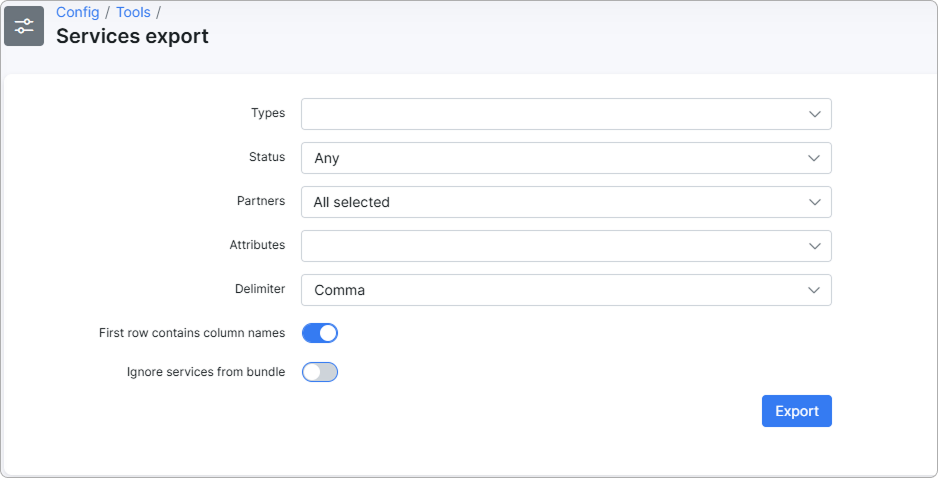This screenshot has height=478, width=938.
Task: Click the chevron arrow in the Delimiter field
Action: tap(815, 290)
